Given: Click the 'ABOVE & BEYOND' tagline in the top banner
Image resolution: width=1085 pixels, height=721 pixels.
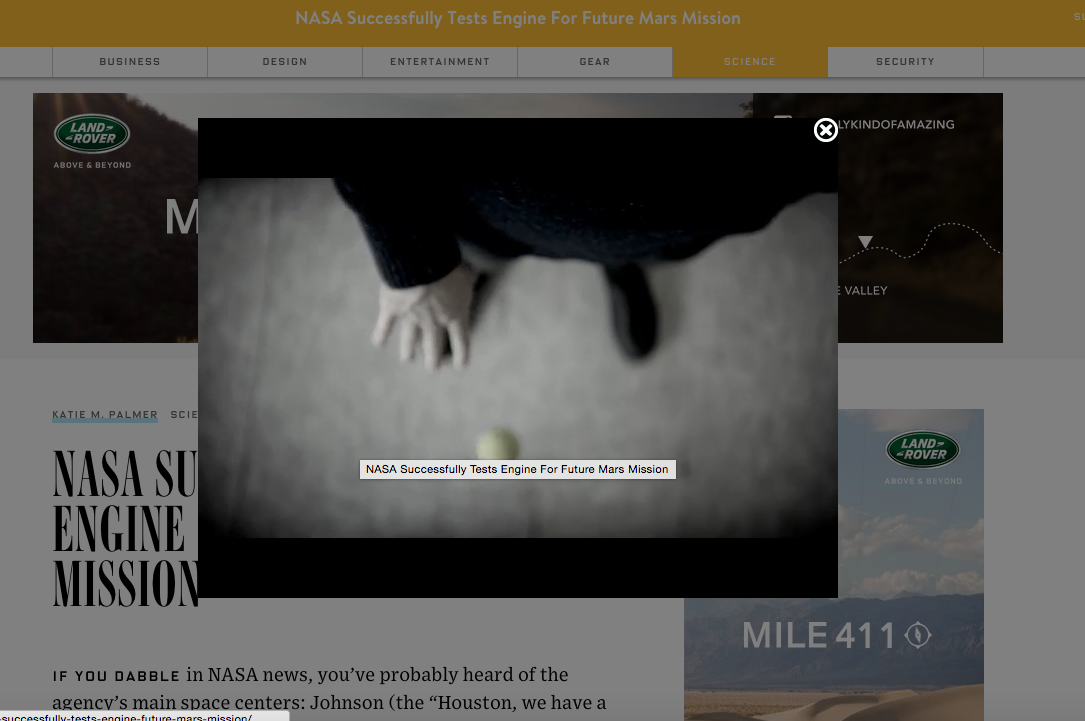Looking at the screenshot, I should coord(93,165).
